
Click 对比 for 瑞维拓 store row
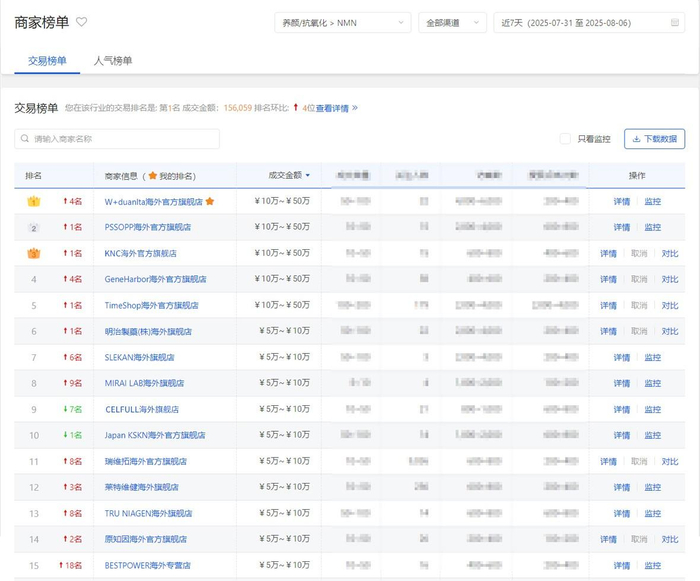click(670, 462)
